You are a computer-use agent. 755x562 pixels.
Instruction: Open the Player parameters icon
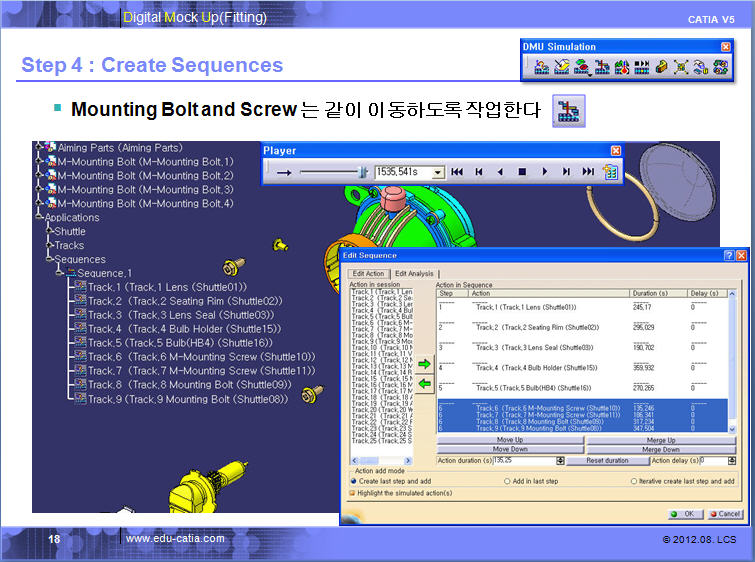click(x=610, y=172)
